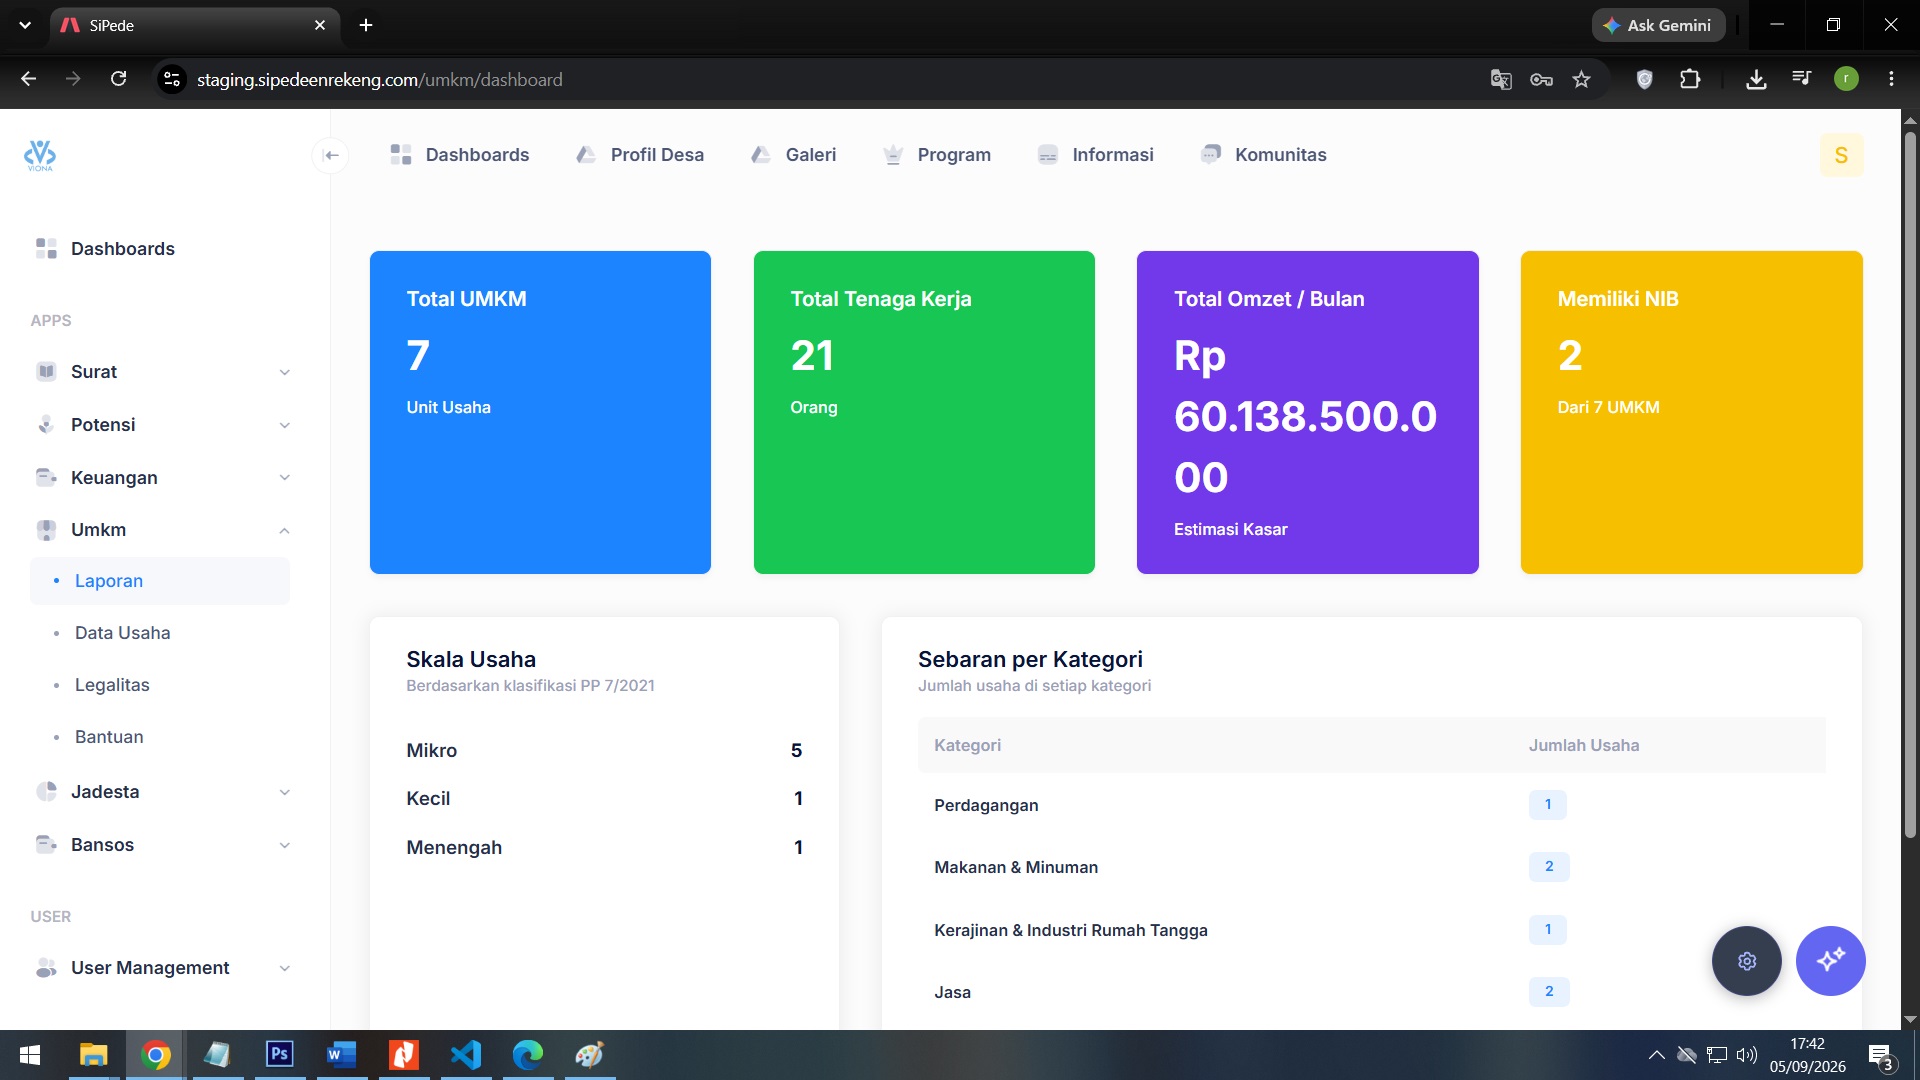The width and height of the screenshot is (1920, 1080).
Task: Expand the Surat sidebar menu
Action: (162, 372)
